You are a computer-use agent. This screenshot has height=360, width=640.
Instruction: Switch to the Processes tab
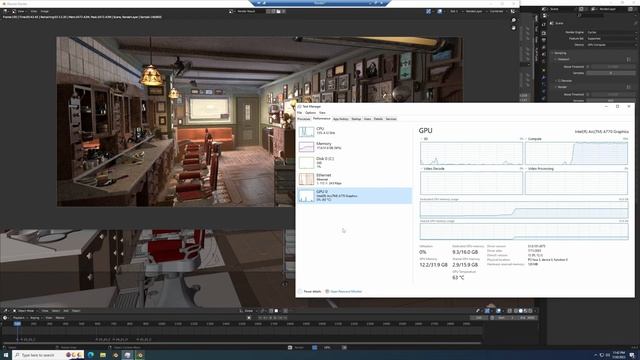tap(304, 119)
